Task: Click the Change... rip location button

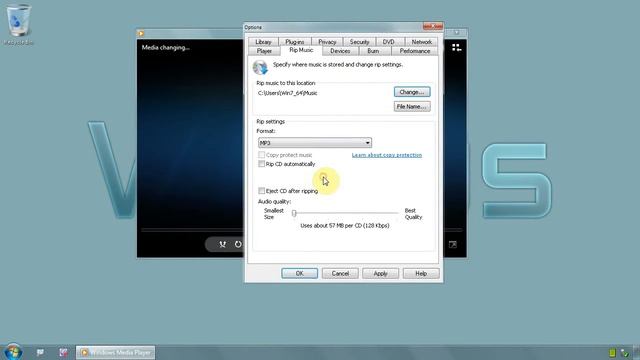Action: click(x=412, y=92)
